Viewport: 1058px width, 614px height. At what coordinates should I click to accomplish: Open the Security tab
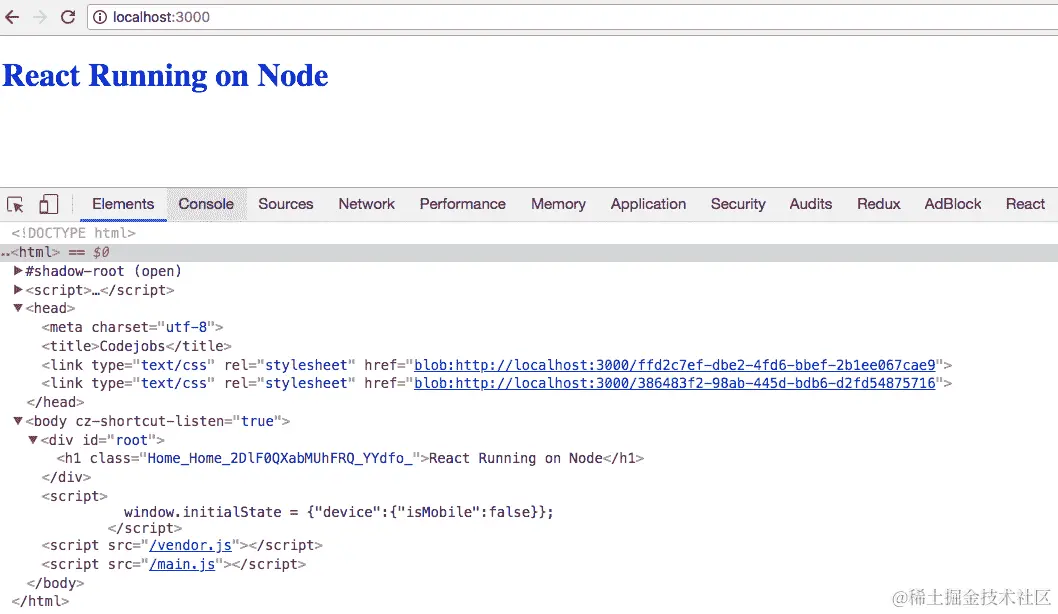point(737,204)
